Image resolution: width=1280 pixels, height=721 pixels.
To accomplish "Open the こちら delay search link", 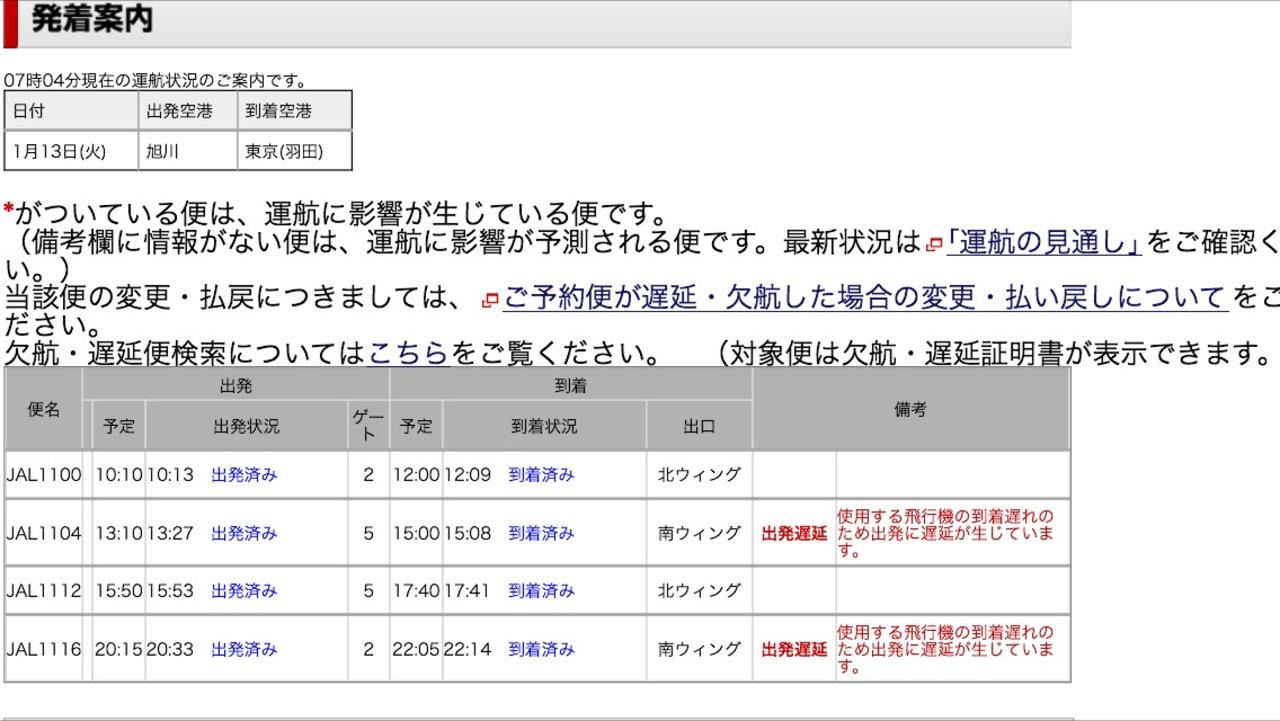I will point(408,353).
